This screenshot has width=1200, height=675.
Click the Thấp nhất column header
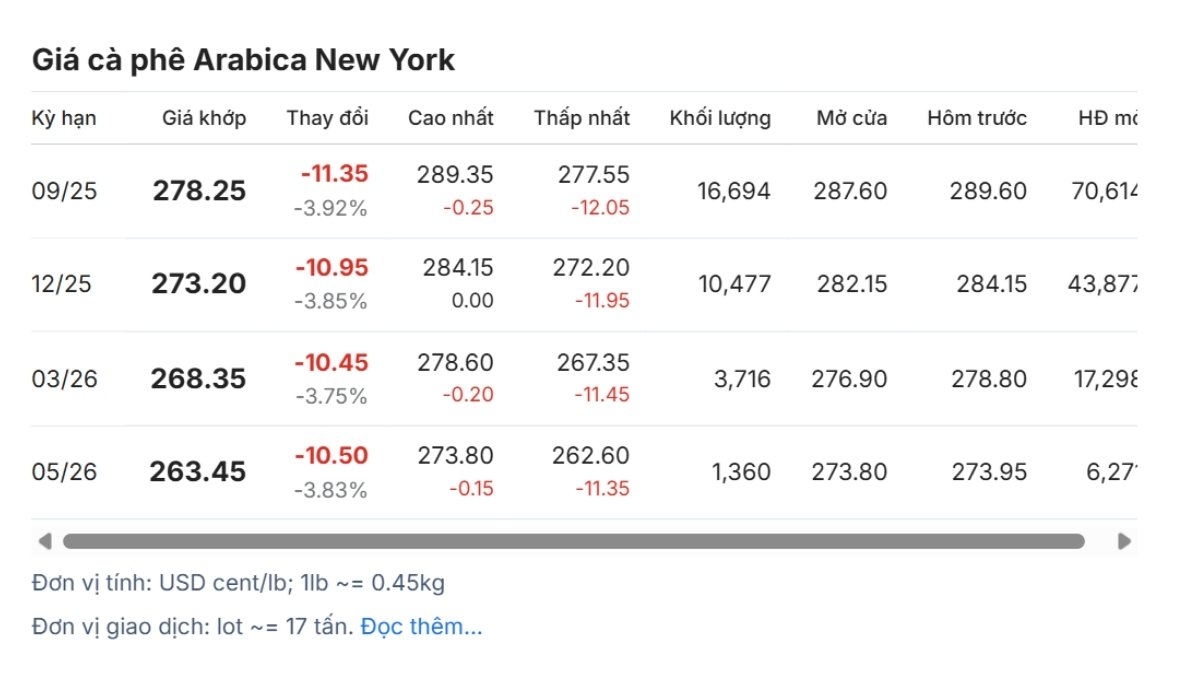pyautogui.click(x=582, y=118)
